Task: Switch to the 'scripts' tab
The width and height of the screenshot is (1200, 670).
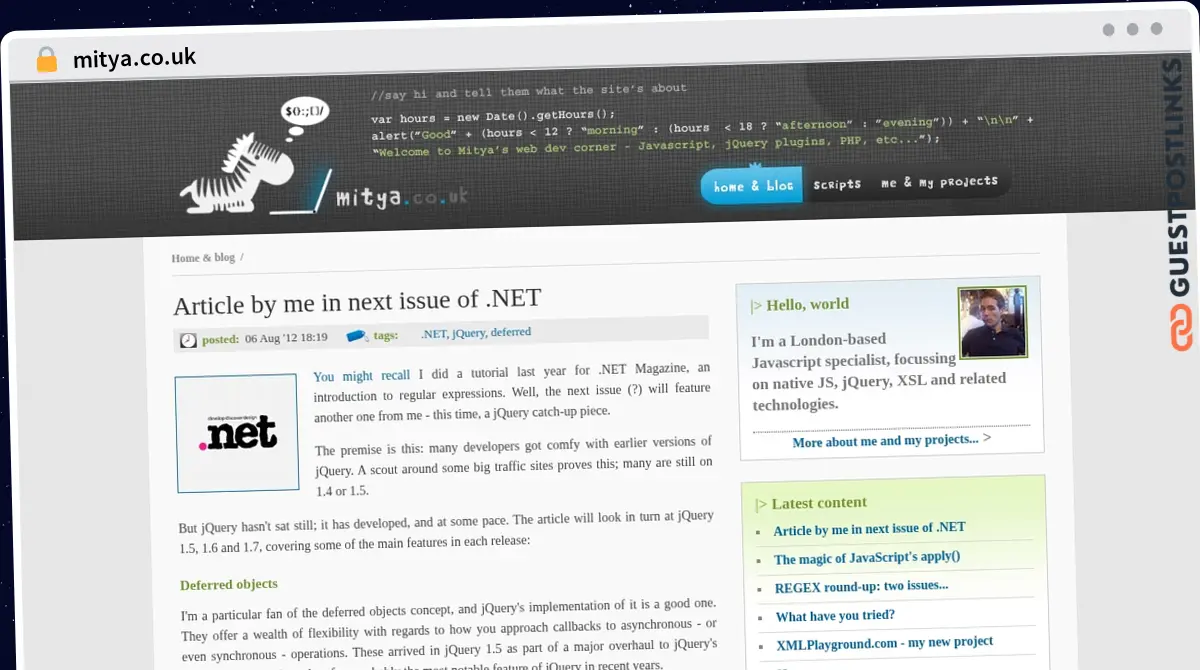Action: click(837, 183)
